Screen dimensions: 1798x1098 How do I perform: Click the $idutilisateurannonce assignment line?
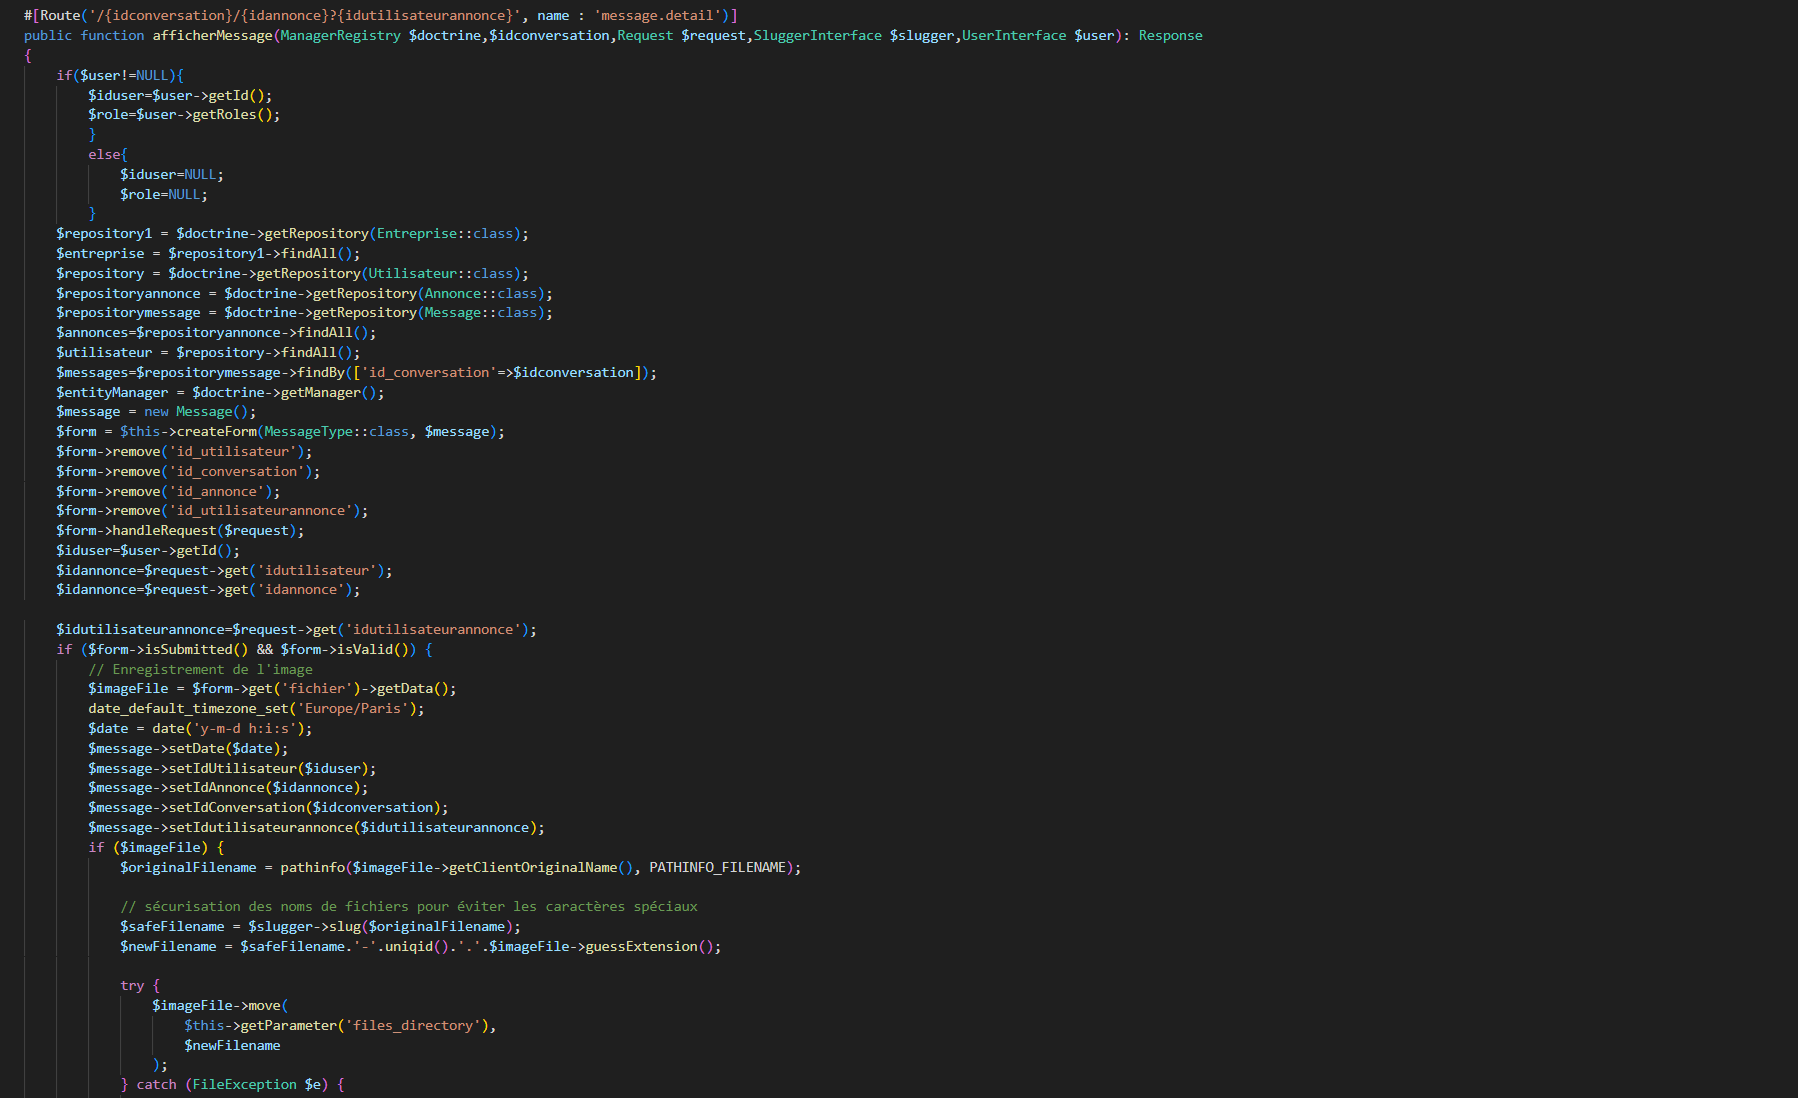(296, 629)
